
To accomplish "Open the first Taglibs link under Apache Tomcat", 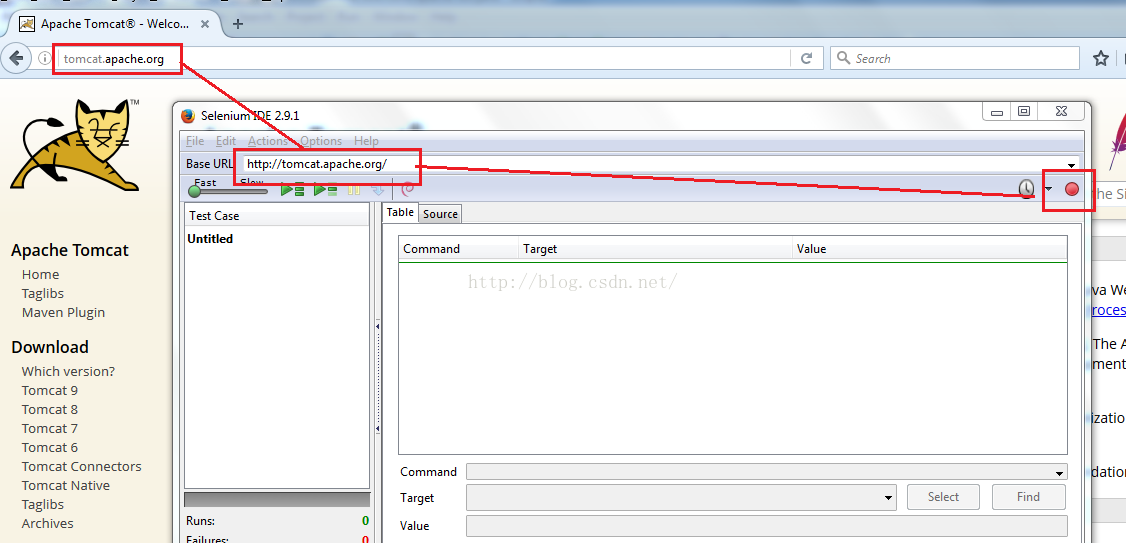I will click(42, 293).
